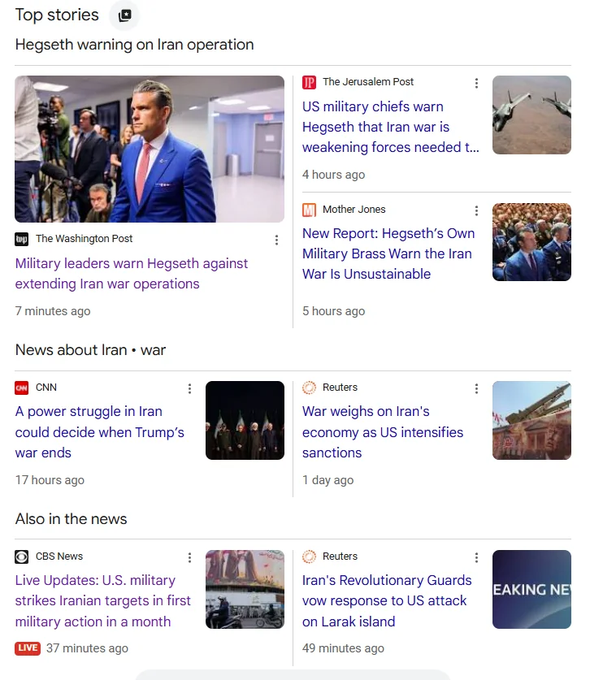Click 'The Jerusalem Post' source name

point(368,82)
